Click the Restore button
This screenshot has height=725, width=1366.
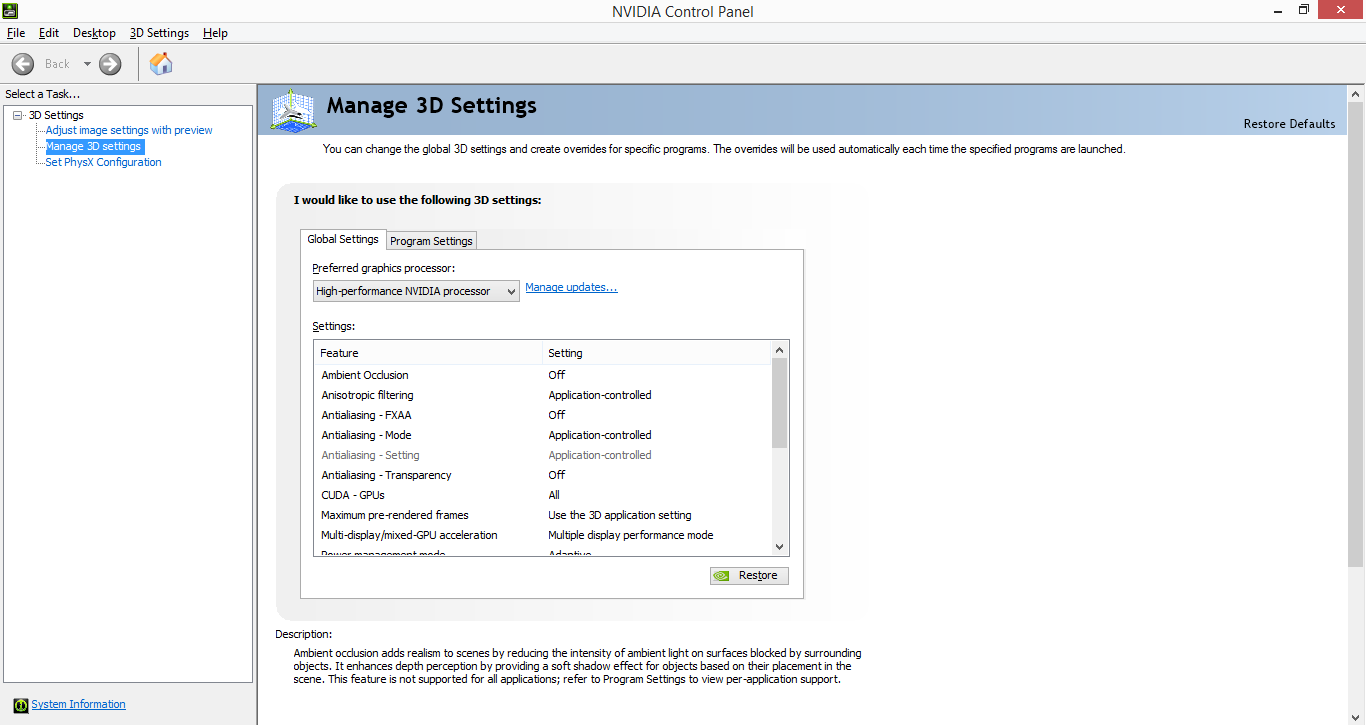(x=749, y=576)
